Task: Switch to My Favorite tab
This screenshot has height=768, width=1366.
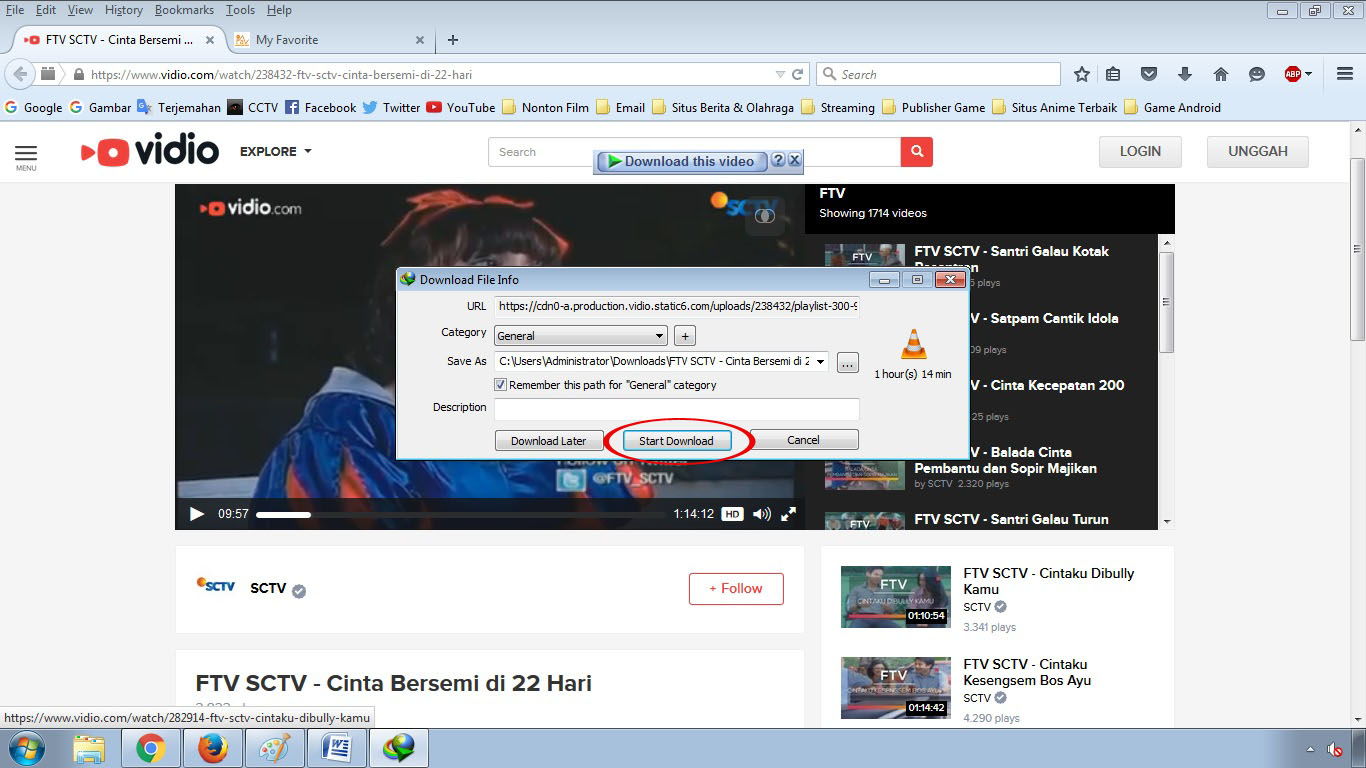Action: (x=330, y=40)
